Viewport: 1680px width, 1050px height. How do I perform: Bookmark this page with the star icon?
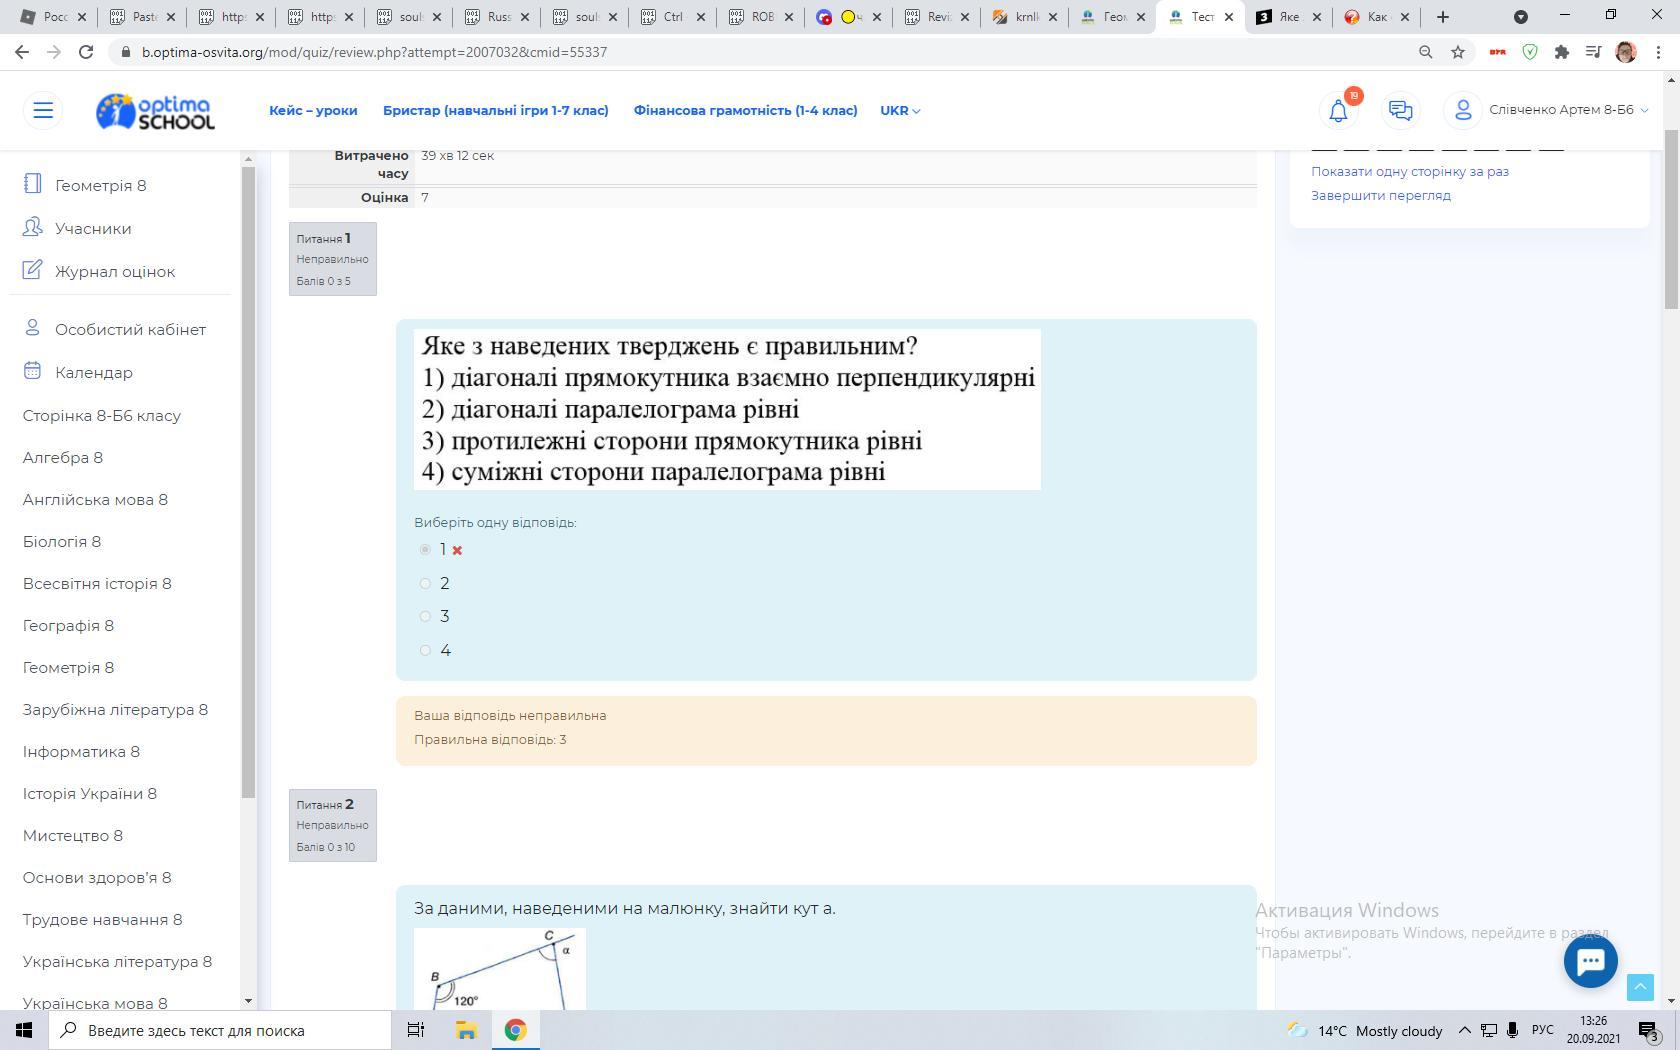pyautogui.click(x=1458, y=52)
